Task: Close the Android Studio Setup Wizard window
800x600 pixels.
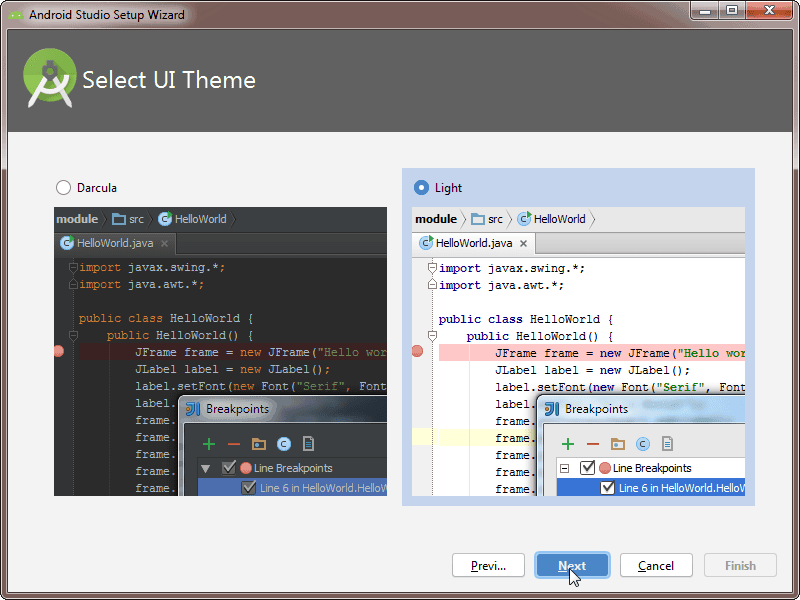Action: [x=769, y=11]
